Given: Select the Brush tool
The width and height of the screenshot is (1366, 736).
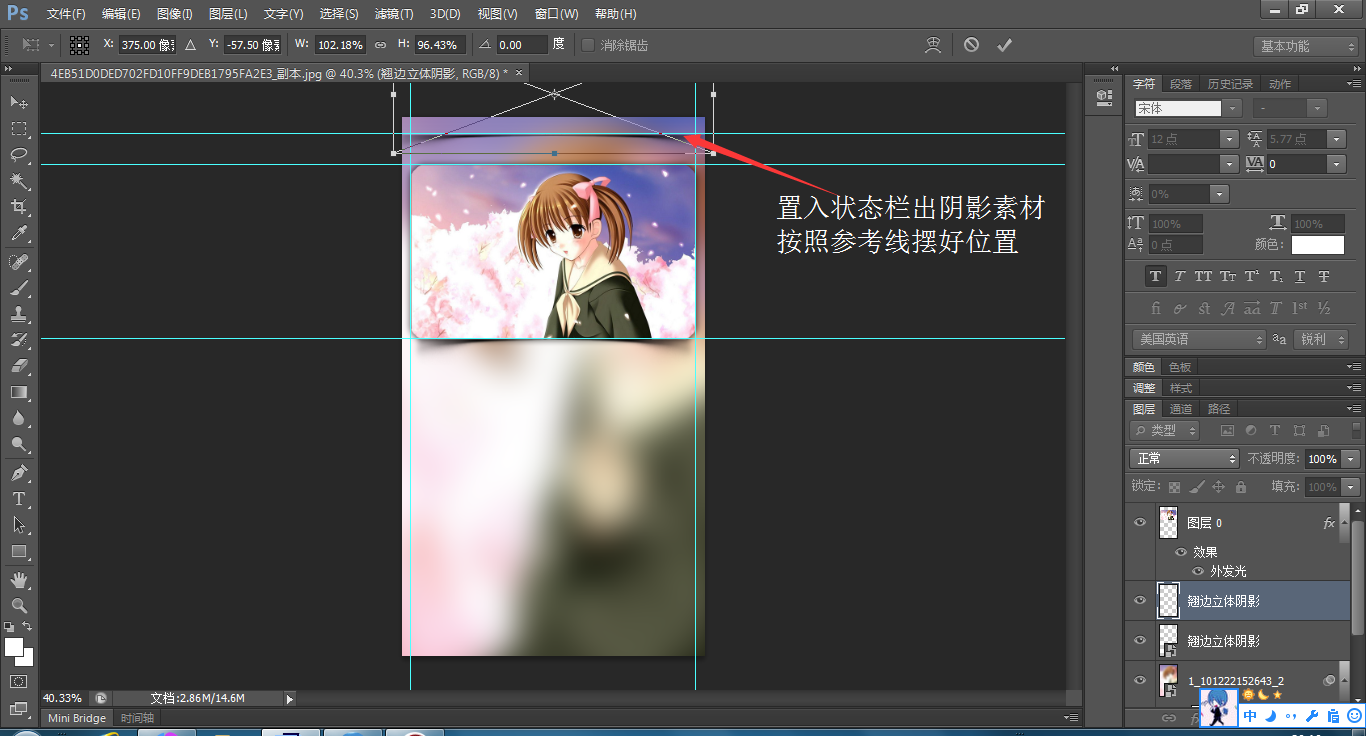Looking at the screenshot, I should (x=19, y=288).
